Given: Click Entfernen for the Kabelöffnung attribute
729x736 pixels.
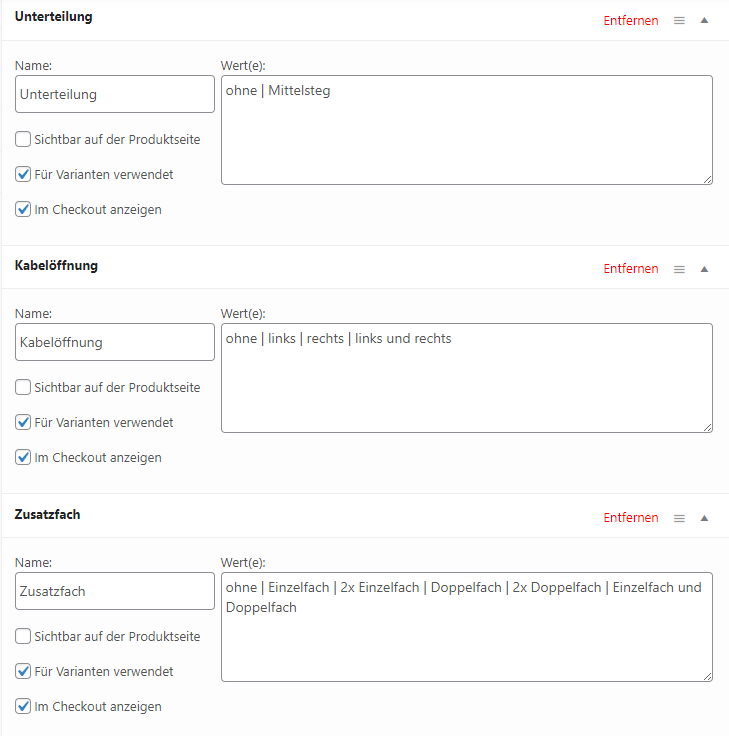Looking at the screenshot, I should (x=631, y=269).
